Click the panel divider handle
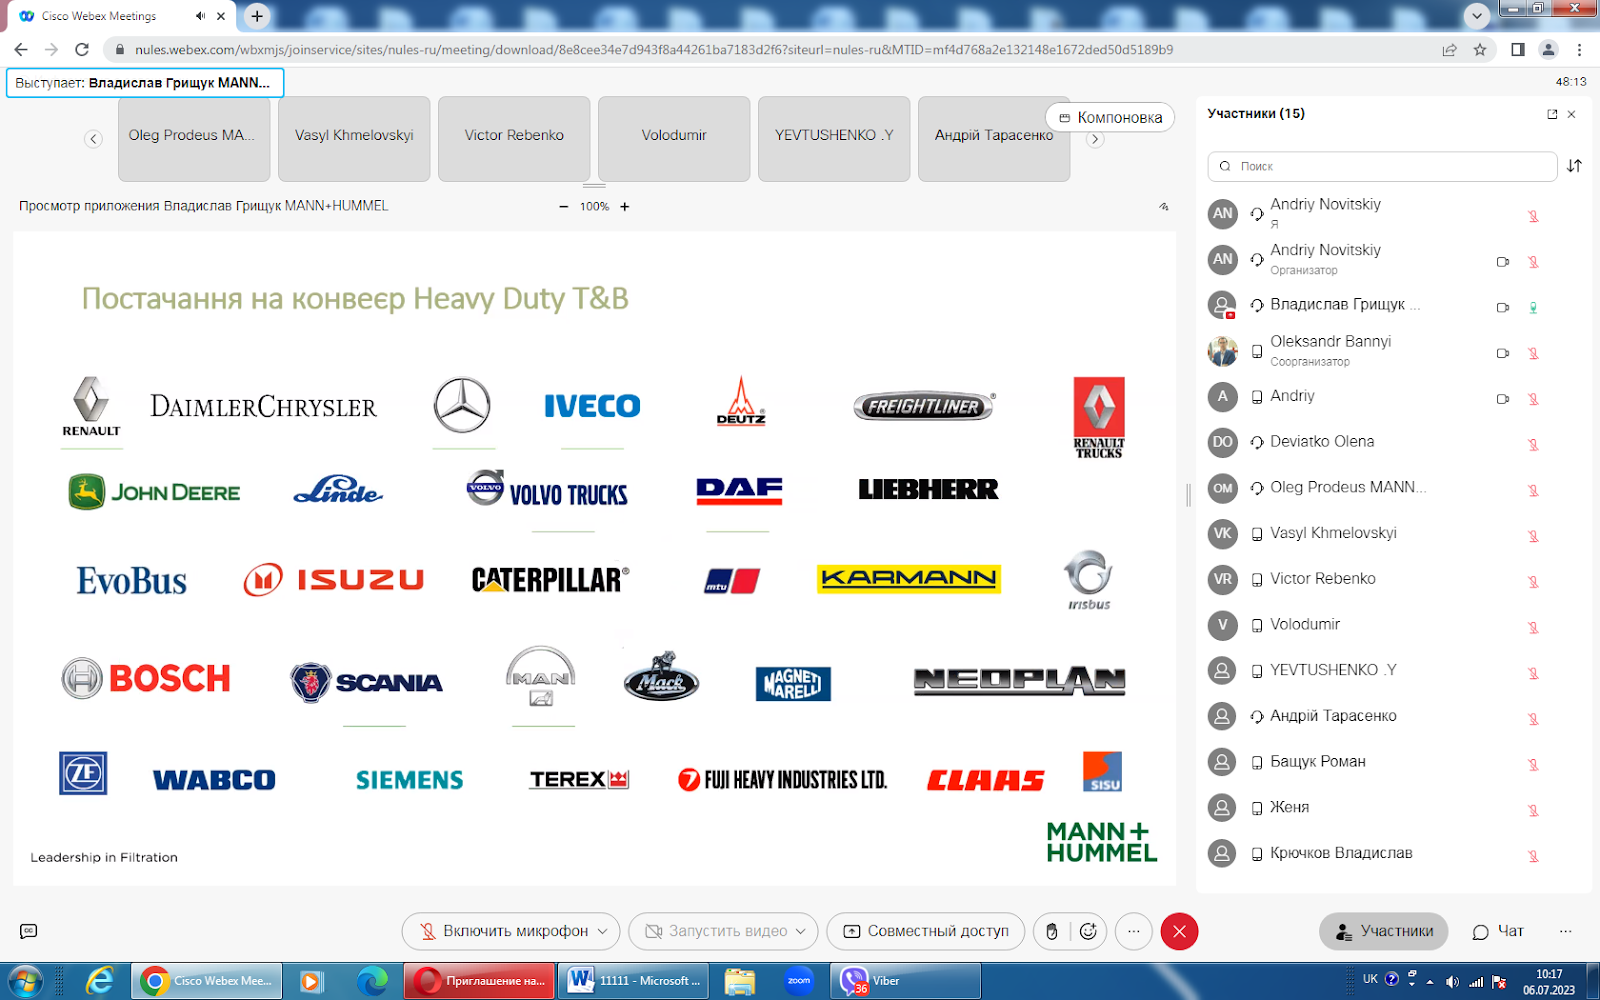Viewport: 1600px width, 1000px height. tap(1188, 495)
